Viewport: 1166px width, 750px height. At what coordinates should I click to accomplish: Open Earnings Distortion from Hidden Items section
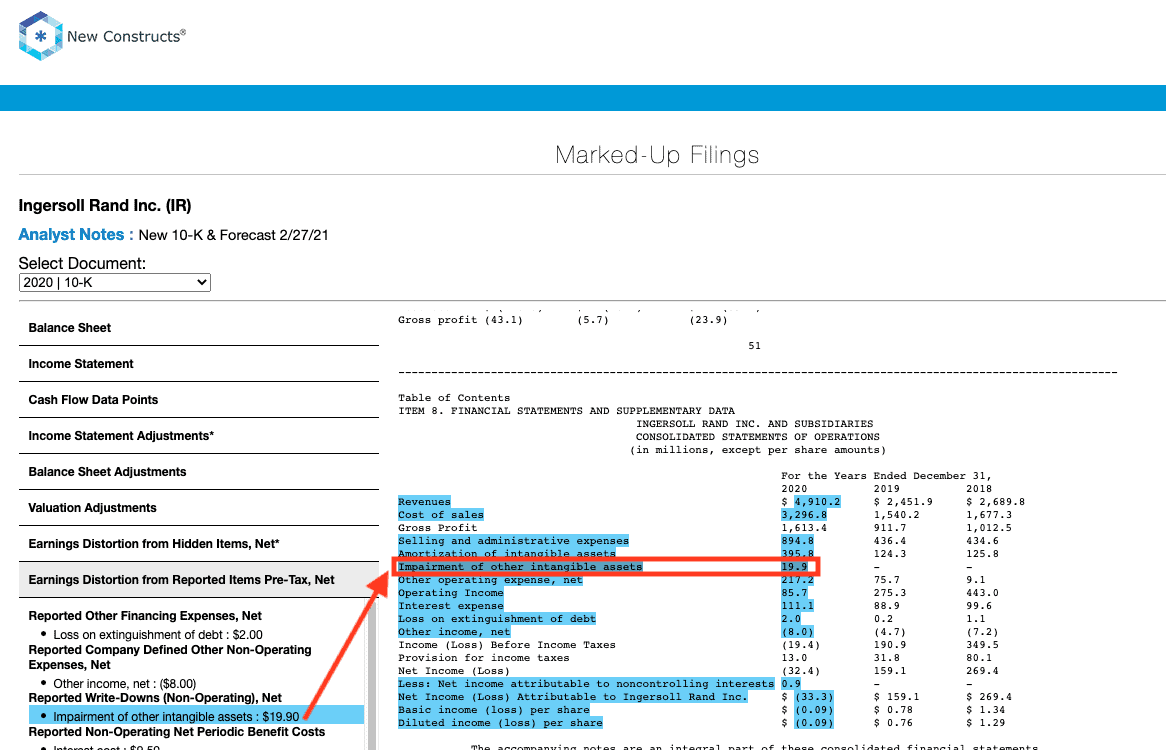[199, 544]
